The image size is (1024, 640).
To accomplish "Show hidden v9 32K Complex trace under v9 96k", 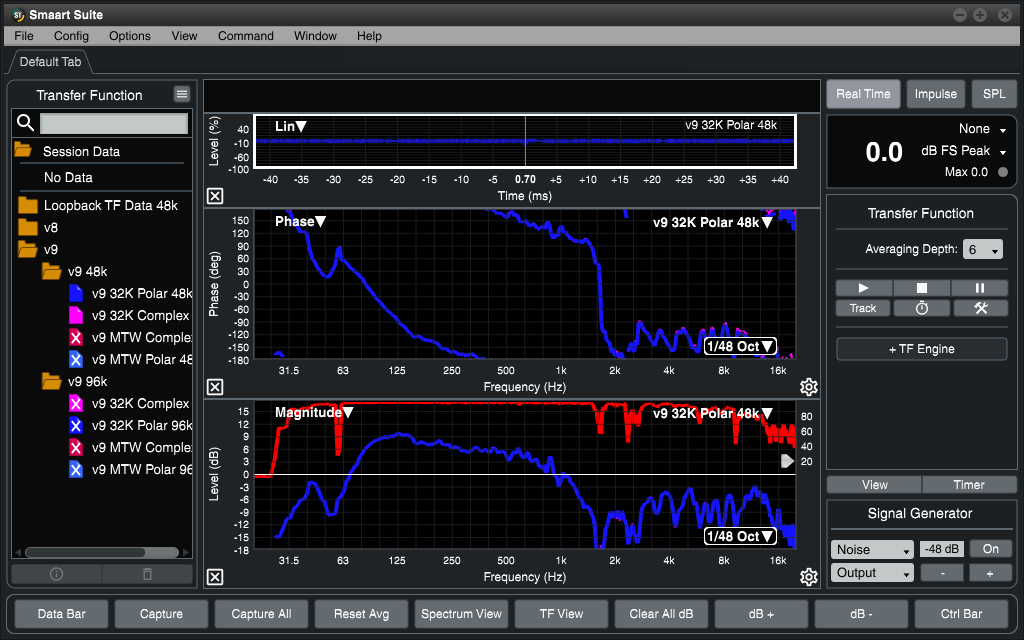I will [76, 404].
